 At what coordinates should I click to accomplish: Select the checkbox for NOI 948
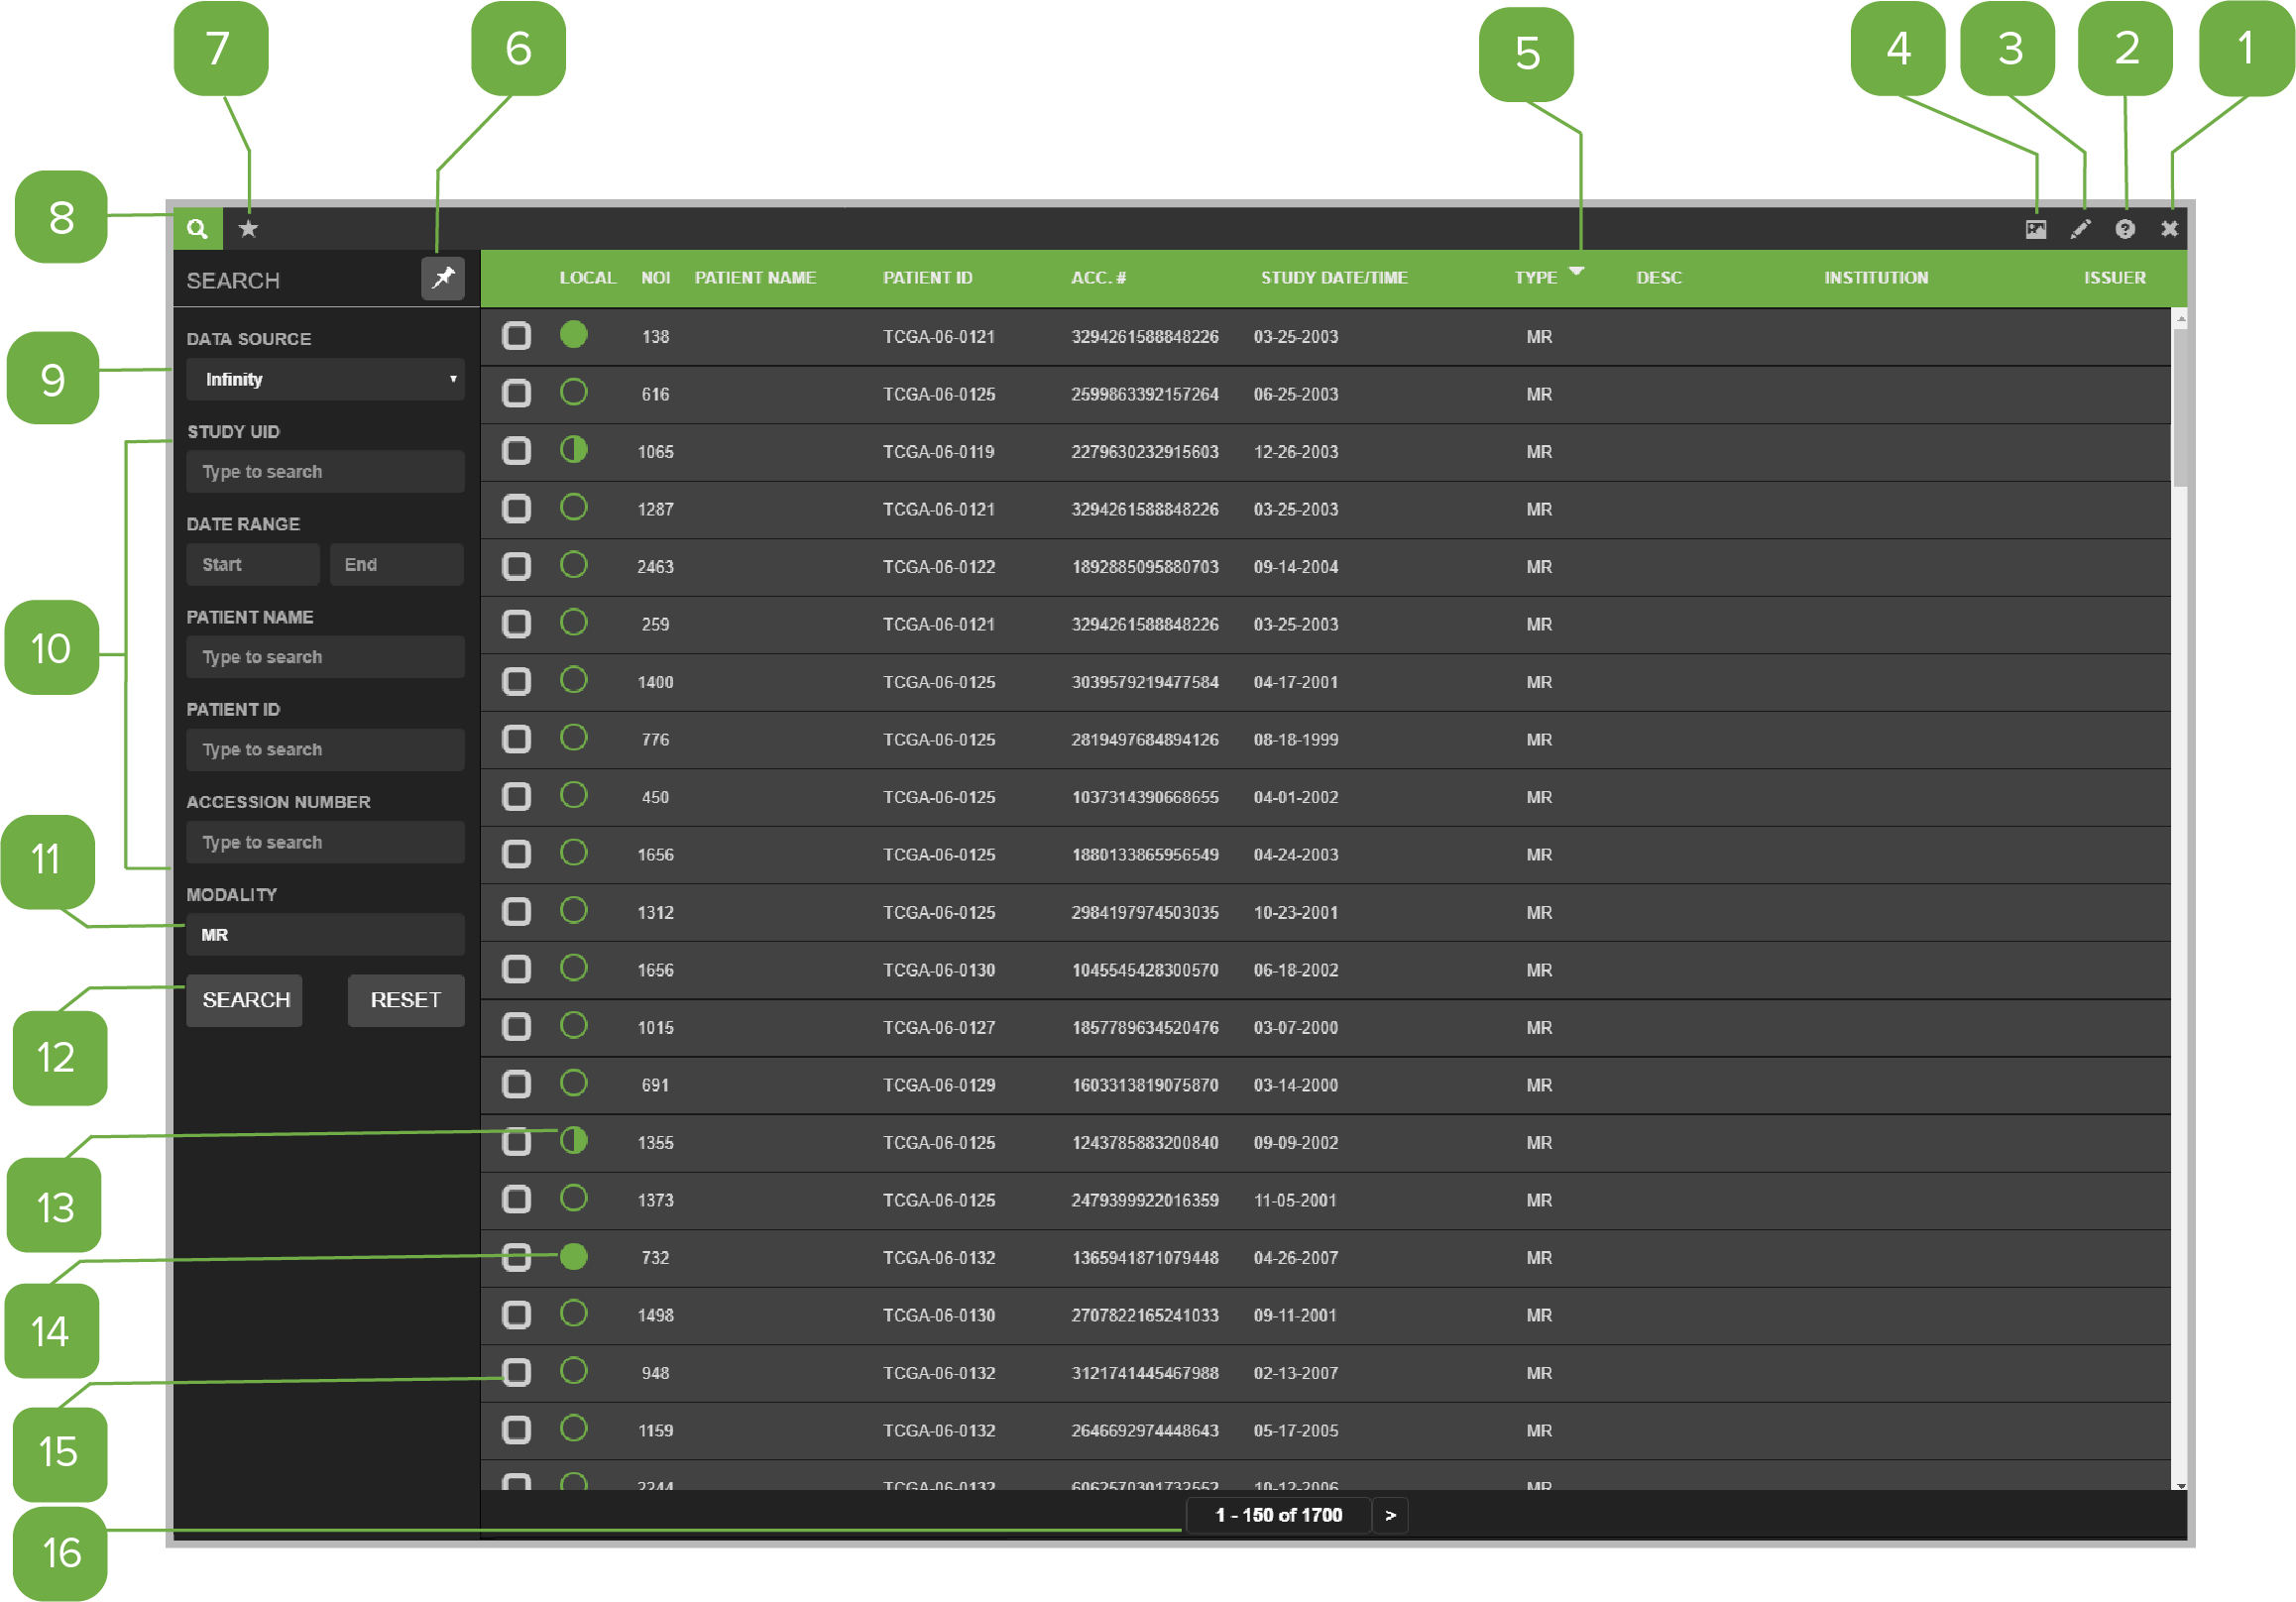pos(516,1372)
